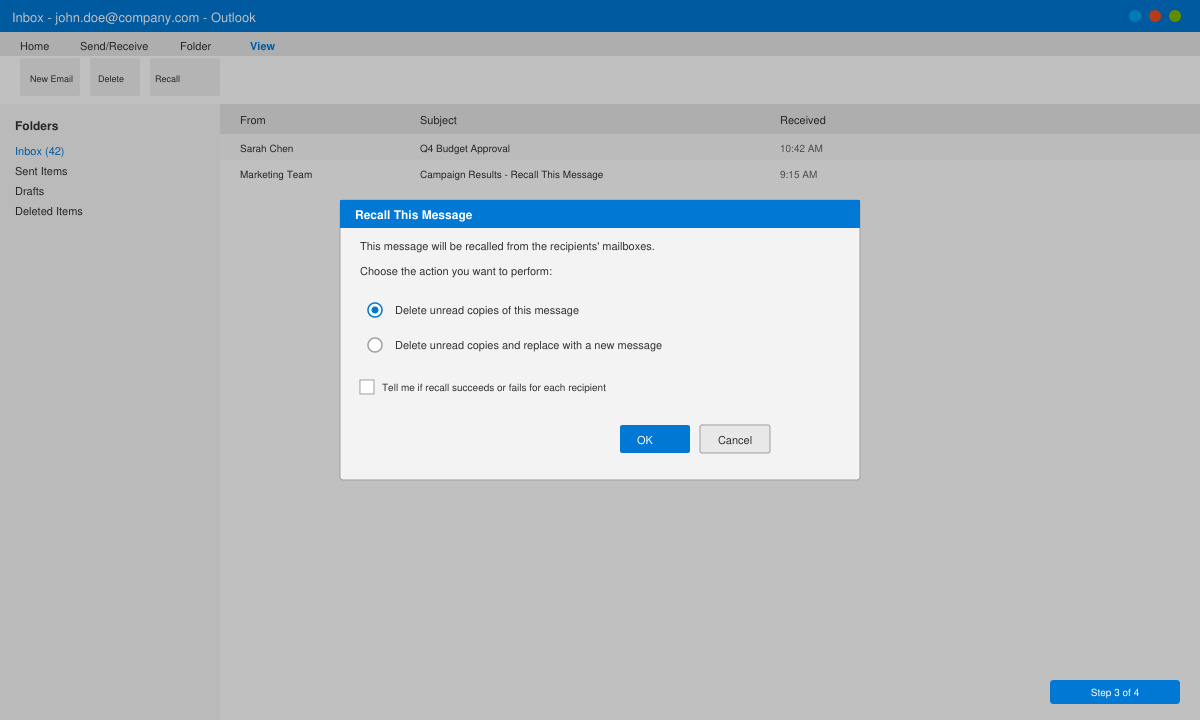Click the blue window control circle
The image size is (1200, 720).
point(1135,16)
